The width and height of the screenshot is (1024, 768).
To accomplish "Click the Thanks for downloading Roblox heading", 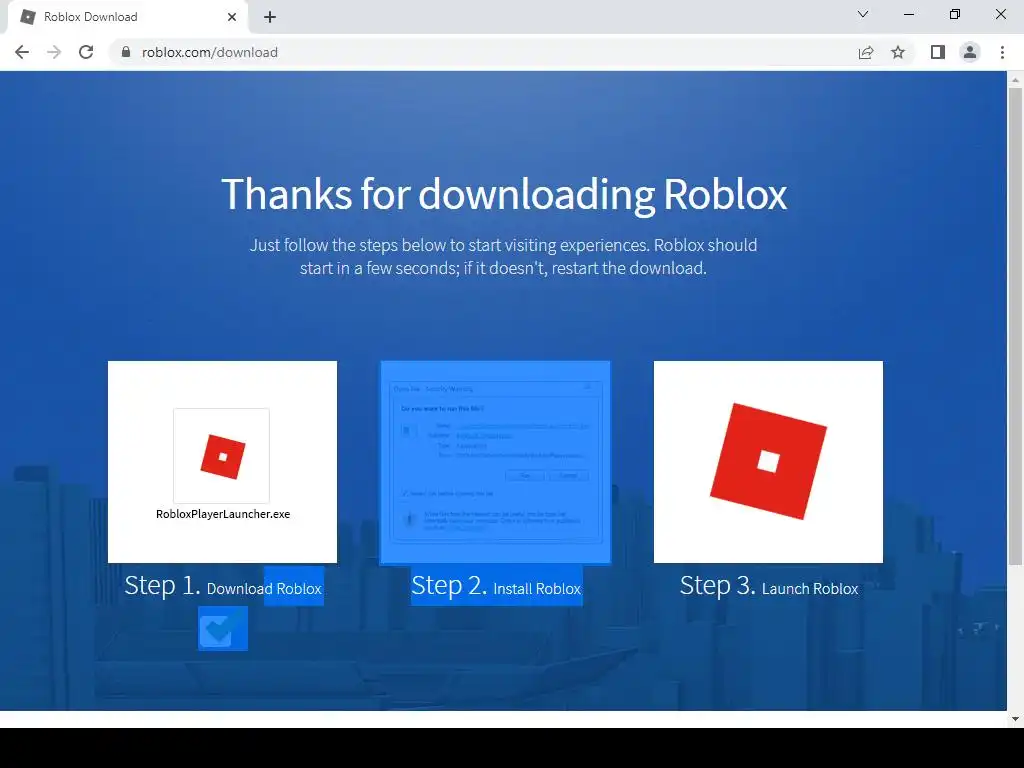I will 504,194.
